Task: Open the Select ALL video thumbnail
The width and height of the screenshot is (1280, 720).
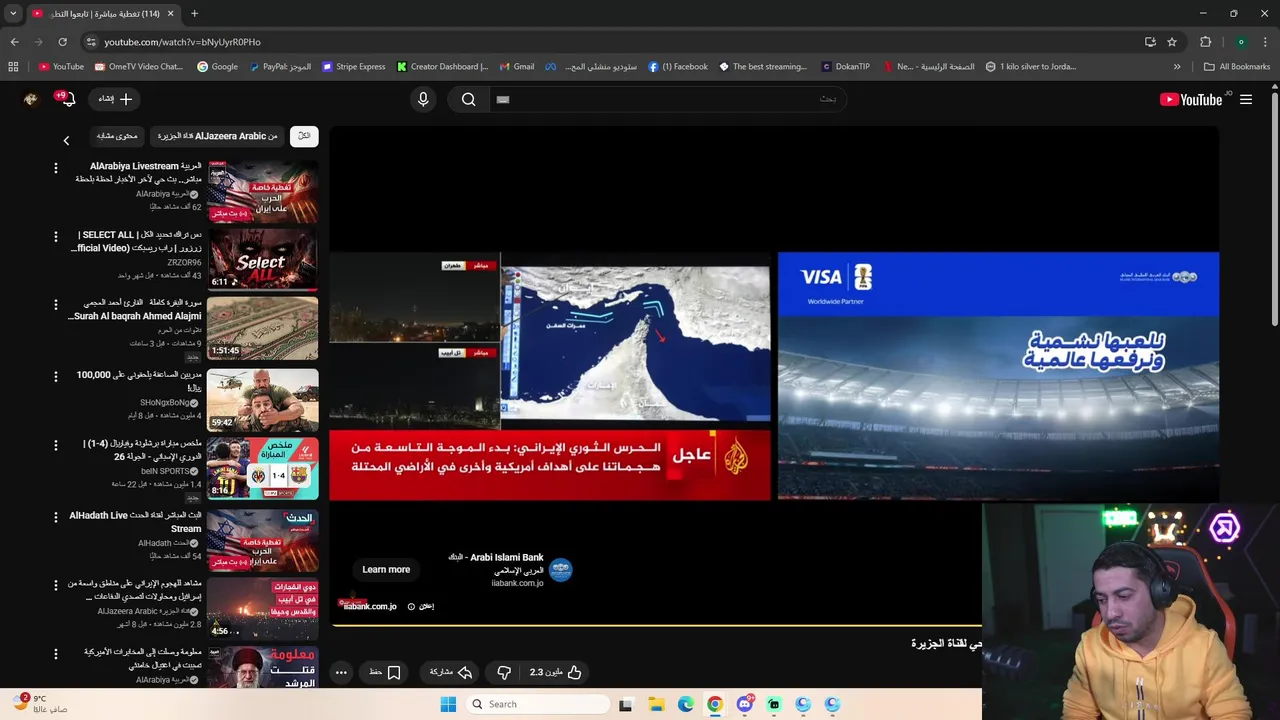Action: pos(263,259)
